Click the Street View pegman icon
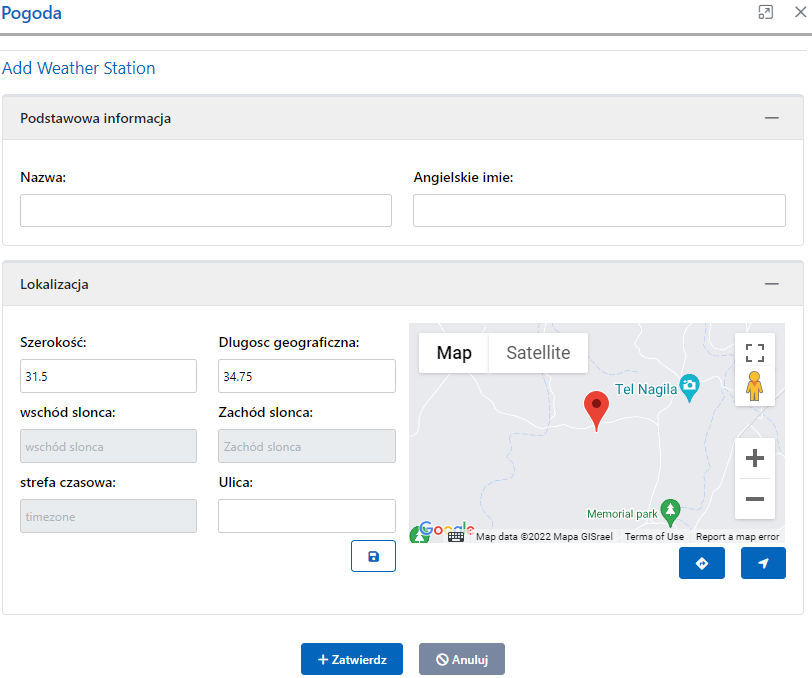Screen dimensions: 812x678 click(x=755, y=386)
